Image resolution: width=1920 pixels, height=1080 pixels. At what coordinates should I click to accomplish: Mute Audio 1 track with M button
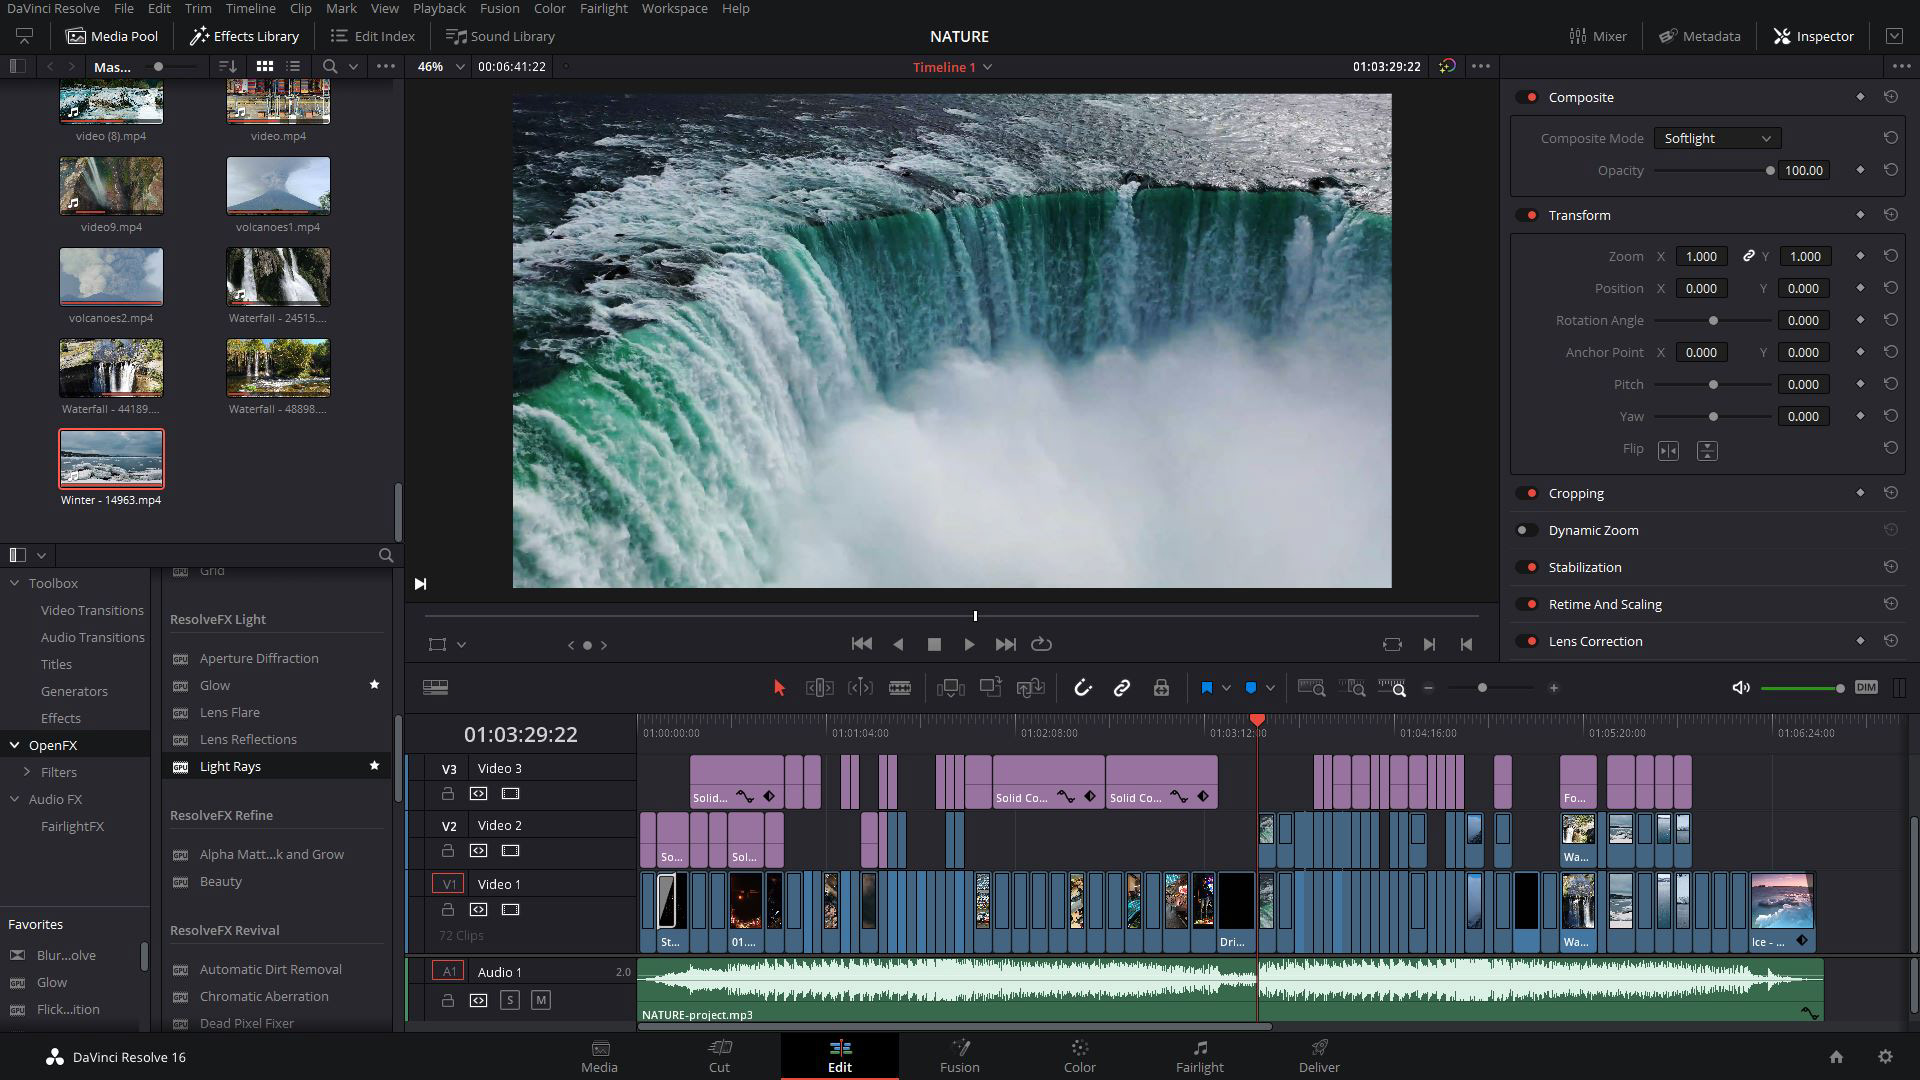click(x=540, y=1000)
